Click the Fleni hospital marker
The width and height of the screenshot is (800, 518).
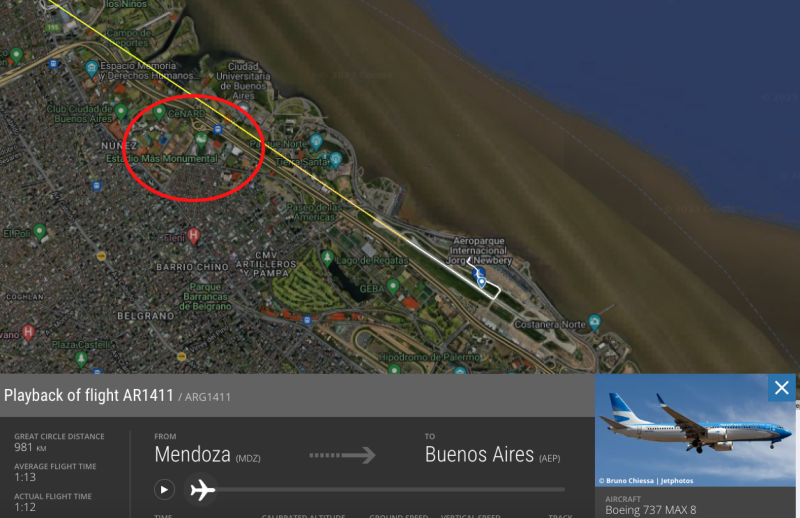pyautogui.click(x=193, y=236)
